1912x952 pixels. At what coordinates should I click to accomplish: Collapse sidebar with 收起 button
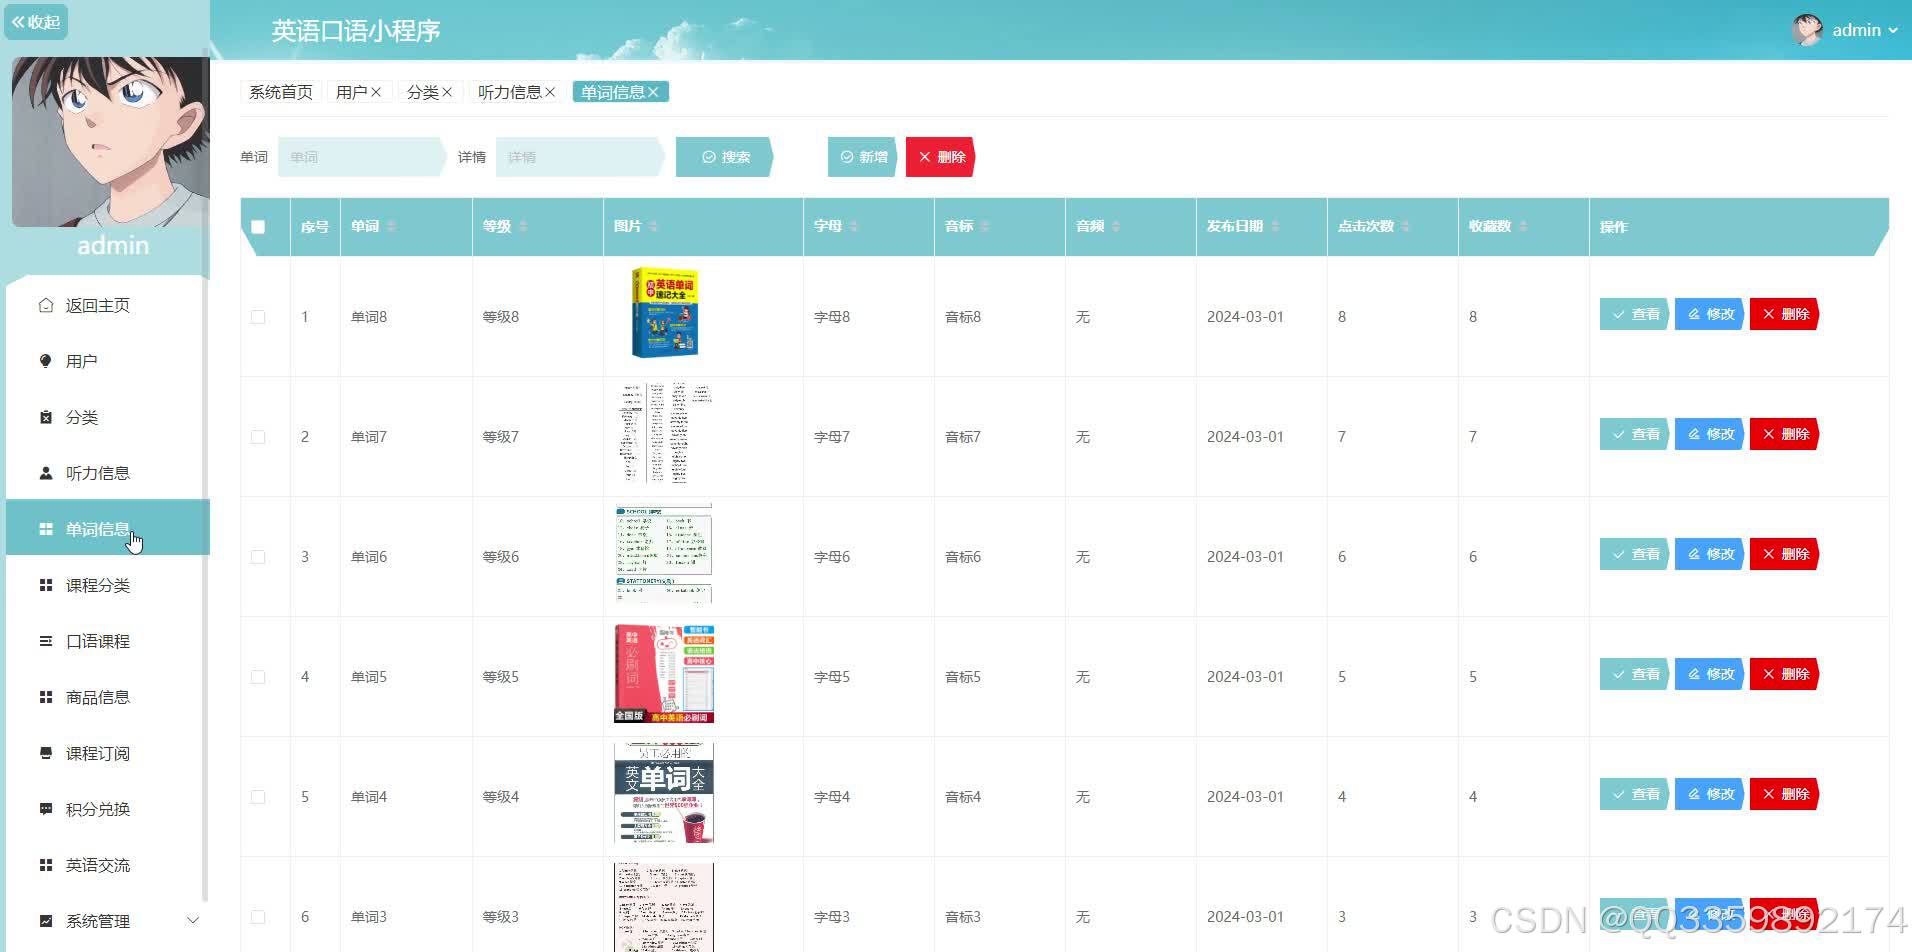coord(36,22)
